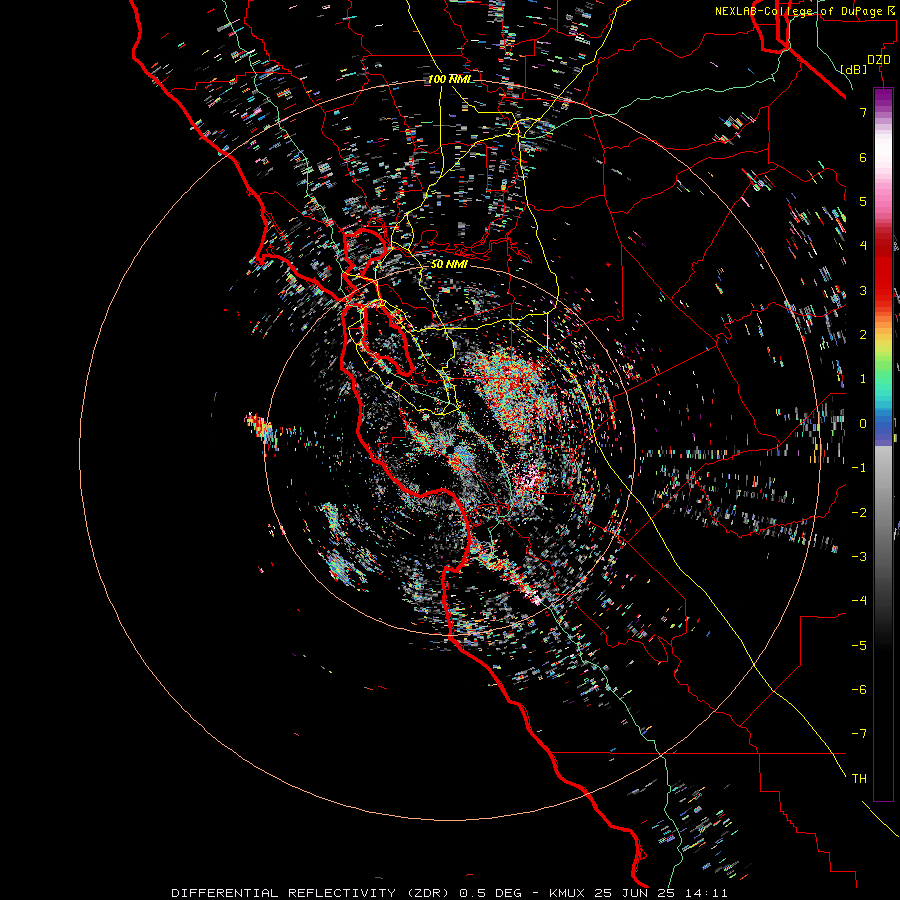Click the -3 value on the color scale
Image resolution: width=900 pixels, height=900 pixels.
click(859, 557)
